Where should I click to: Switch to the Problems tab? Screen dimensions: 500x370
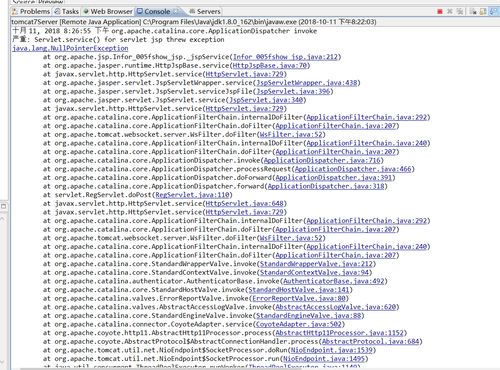31,12
